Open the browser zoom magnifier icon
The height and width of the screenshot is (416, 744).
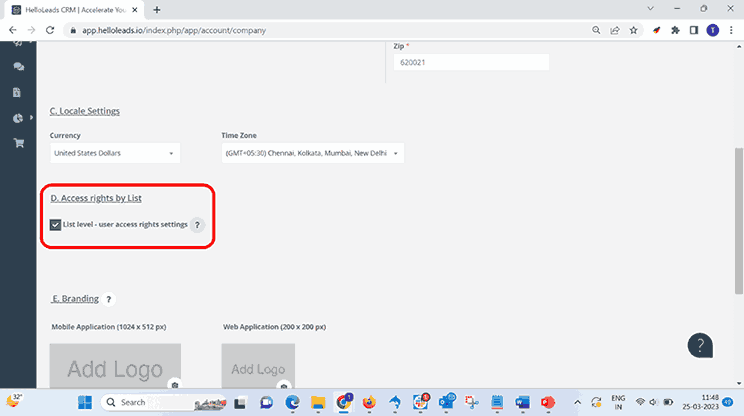click(596, 30)
